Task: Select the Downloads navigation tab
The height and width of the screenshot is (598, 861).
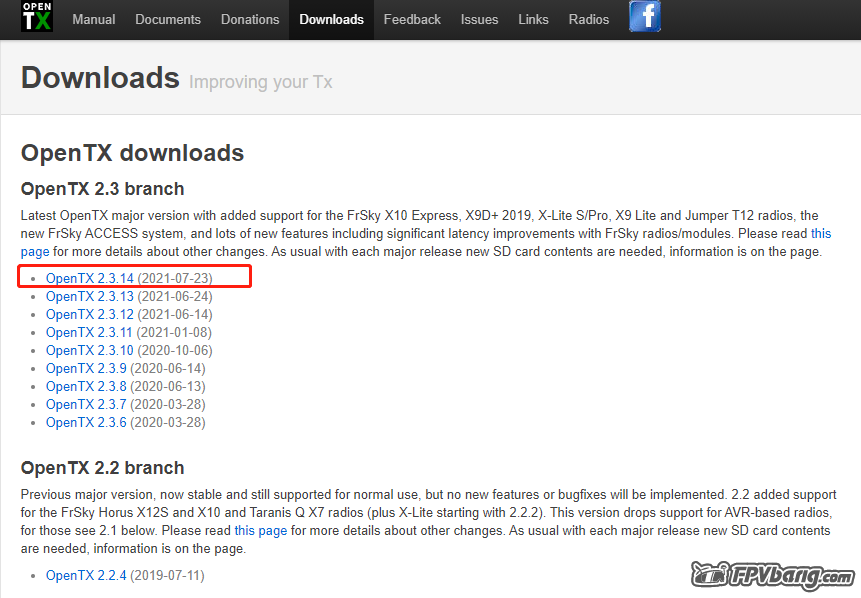Action: click(332, 20)
